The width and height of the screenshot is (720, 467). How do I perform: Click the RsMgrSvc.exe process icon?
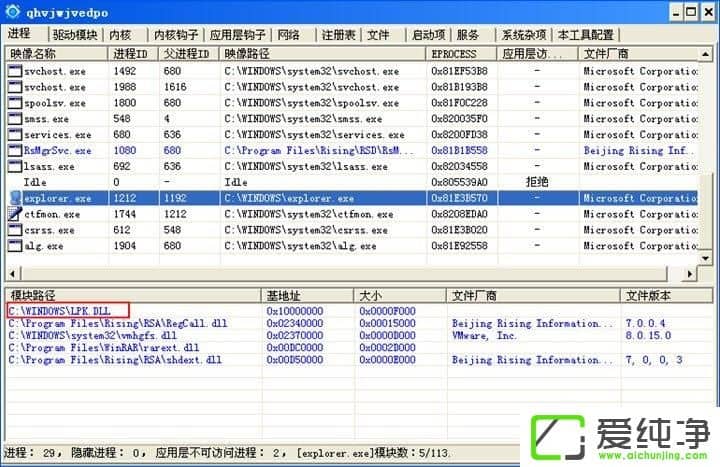(14, 151)
